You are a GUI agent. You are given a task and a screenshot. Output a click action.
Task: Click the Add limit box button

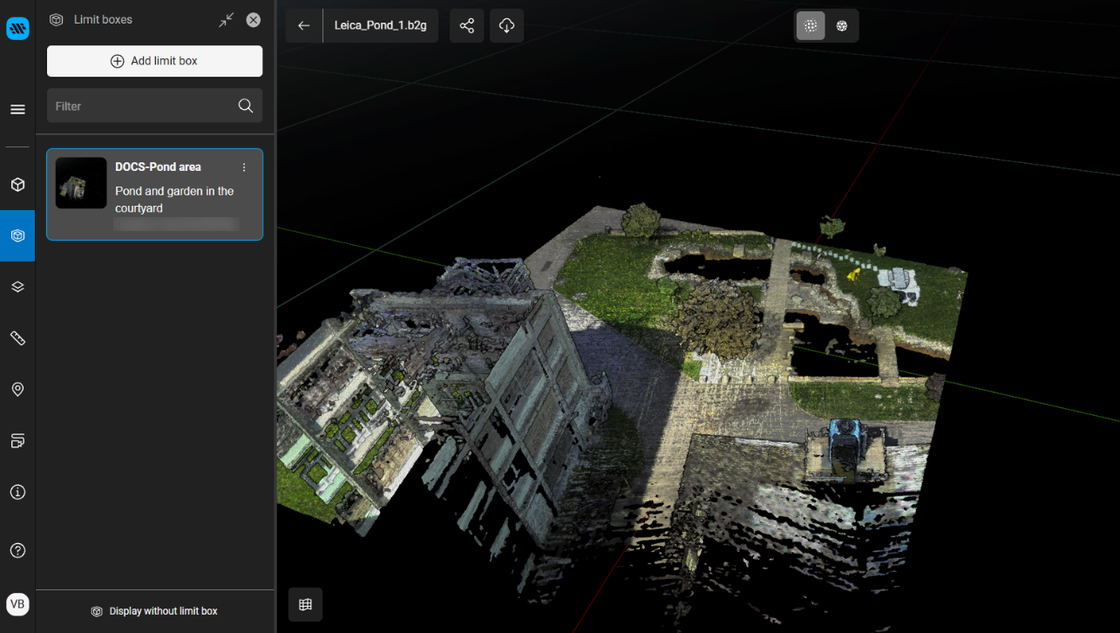[155, 61]
